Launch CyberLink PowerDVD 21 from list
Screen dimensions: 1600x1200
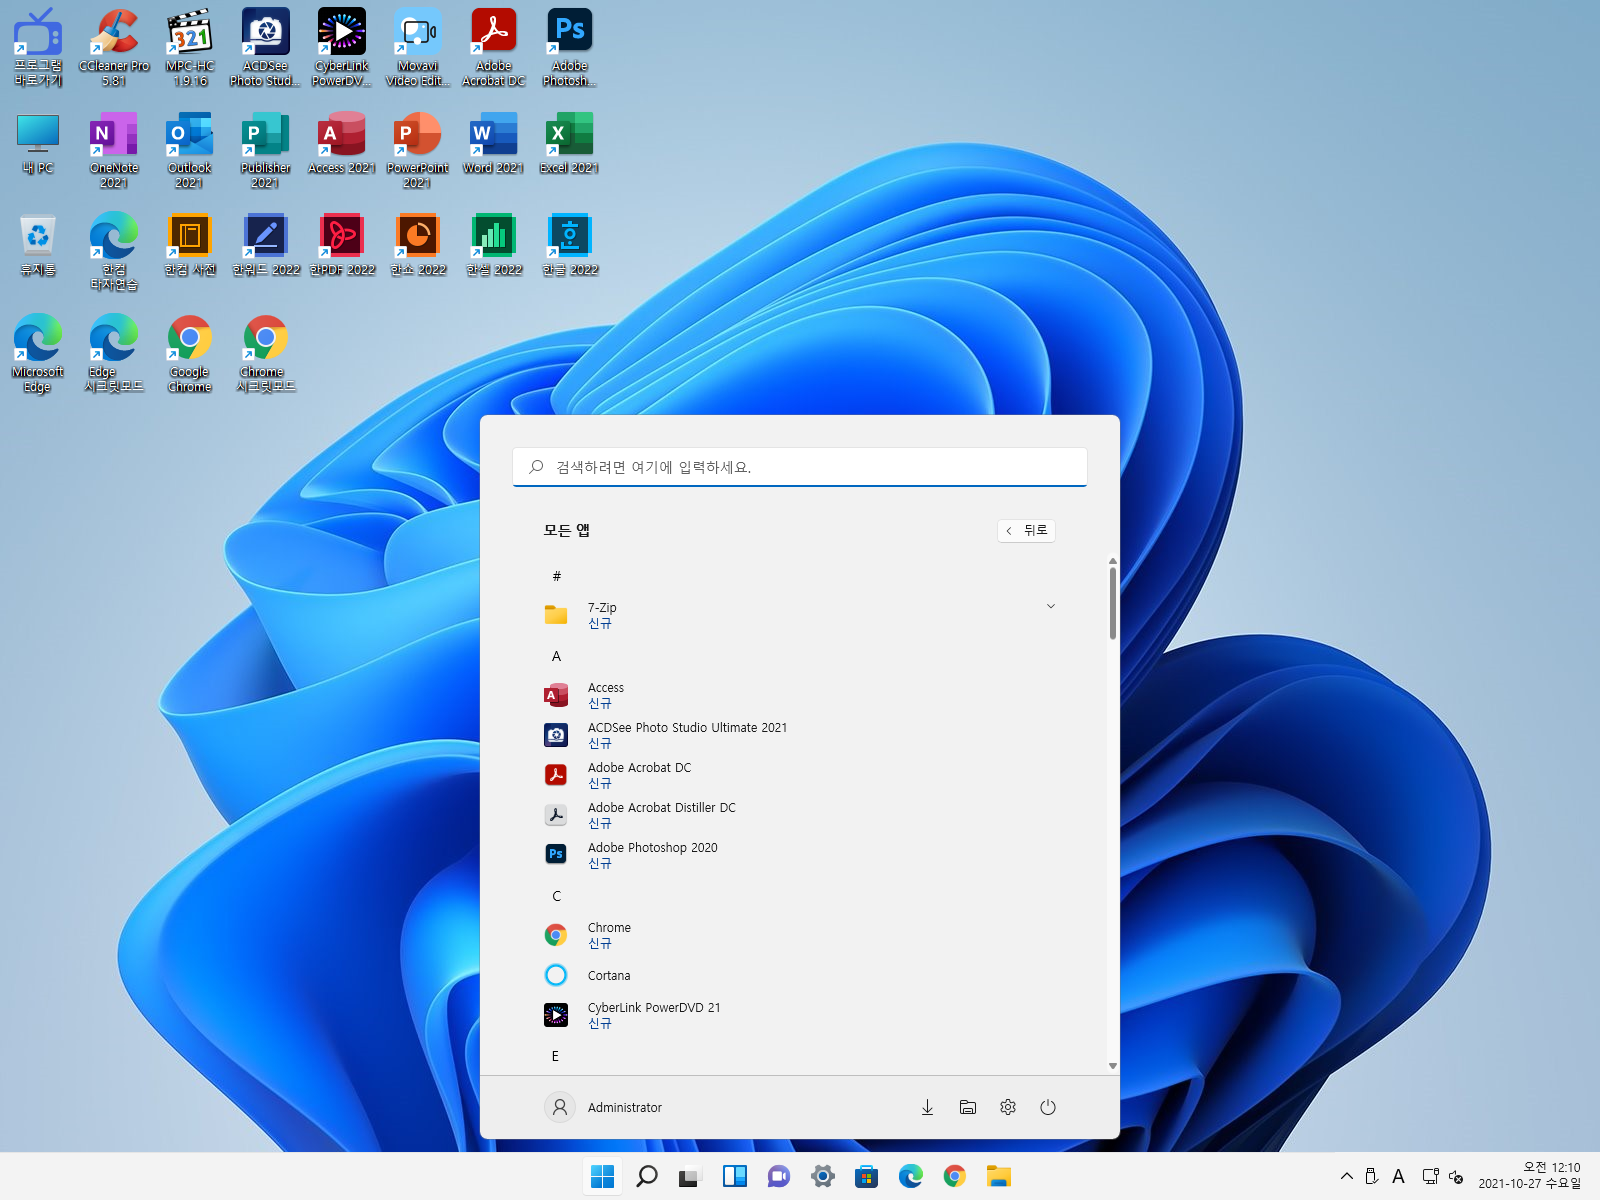(x=800, y=1015)
